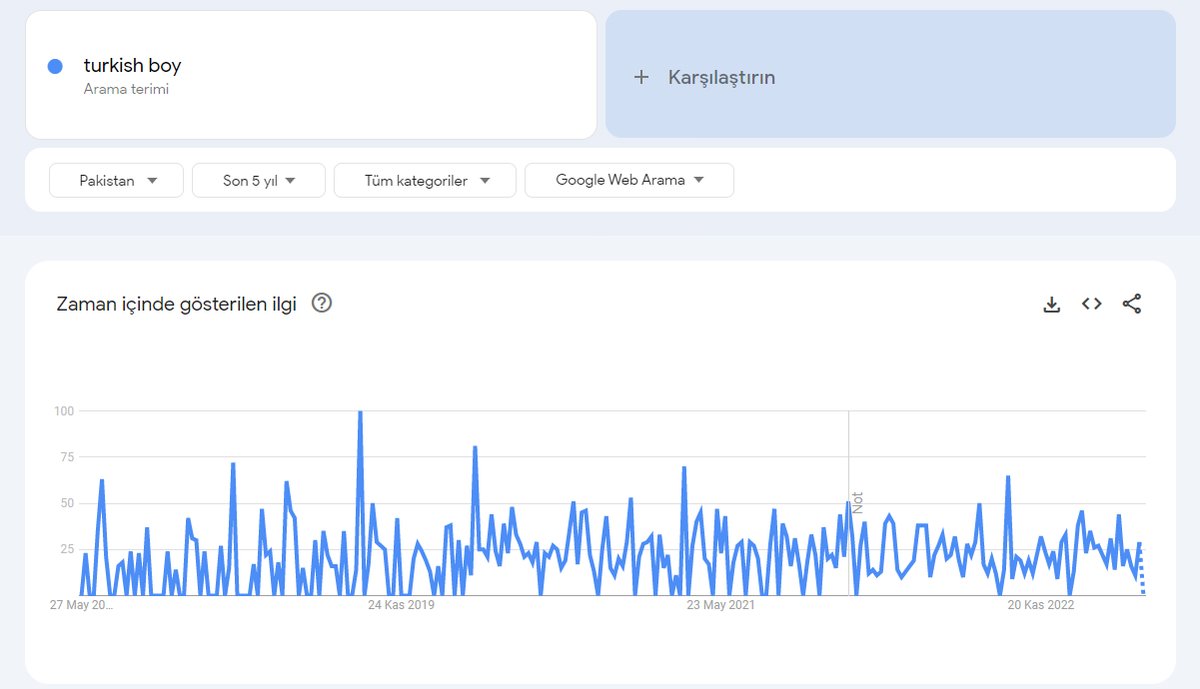Screen dimensions: 1200x689
Task: Click the 24 Kas 2019 axis label
Action: pyautogui.click(x=400, y=604)
